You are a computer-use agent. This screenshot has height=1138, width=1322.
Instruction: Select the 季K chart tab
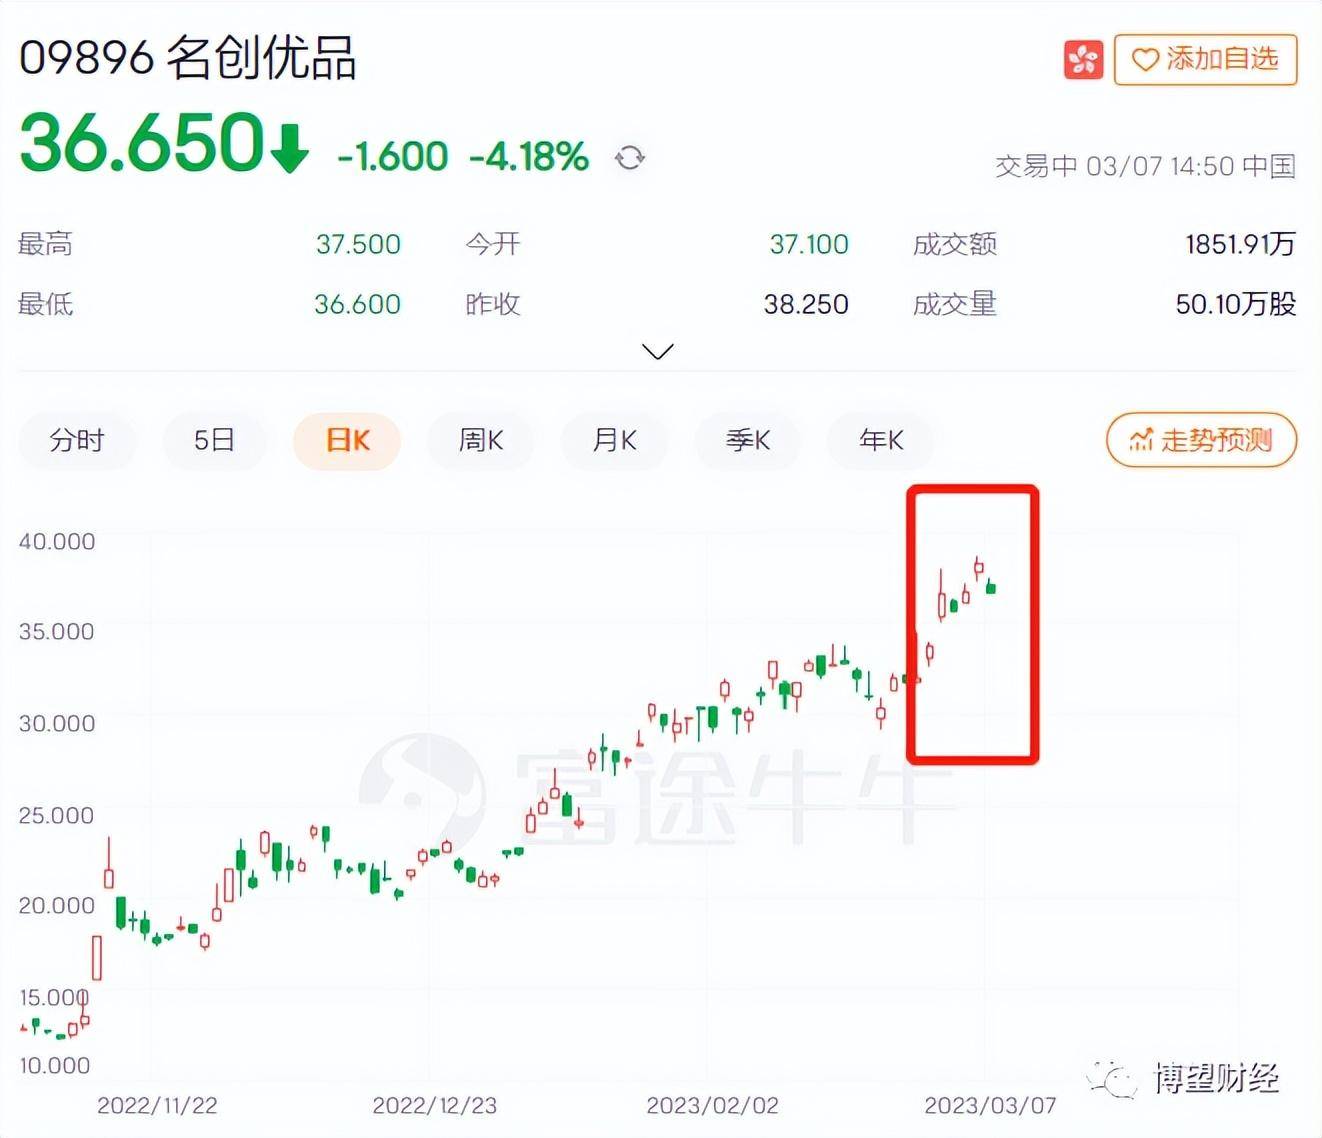click(x=748, y=440)
